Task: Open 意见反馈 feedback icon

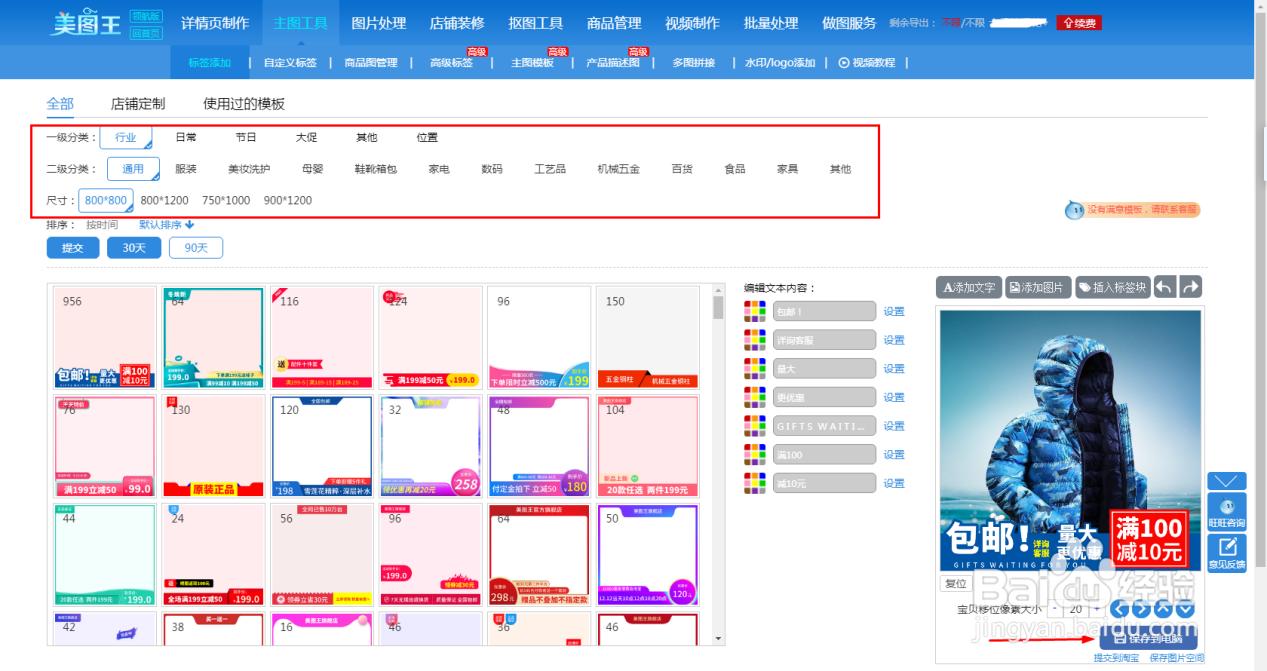Action: (x=1227, y=552)
